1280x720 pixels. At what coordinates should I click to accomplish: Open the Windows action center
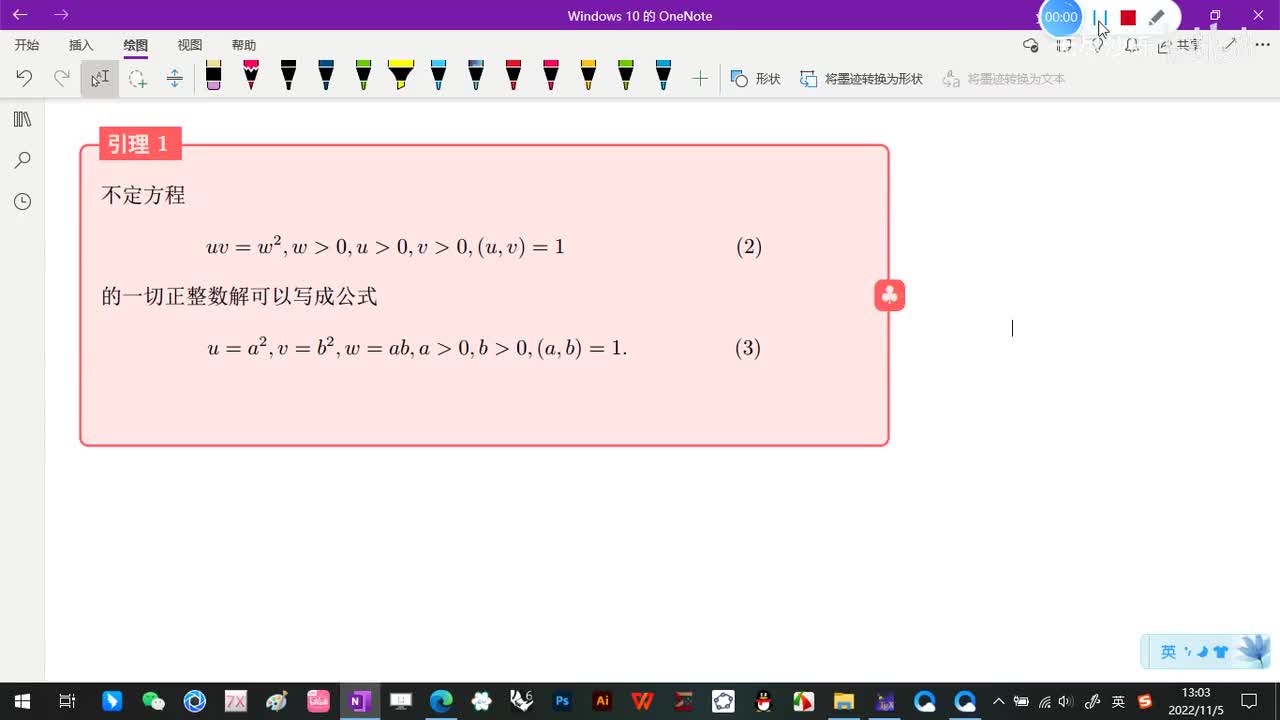tap(1249, 701)
